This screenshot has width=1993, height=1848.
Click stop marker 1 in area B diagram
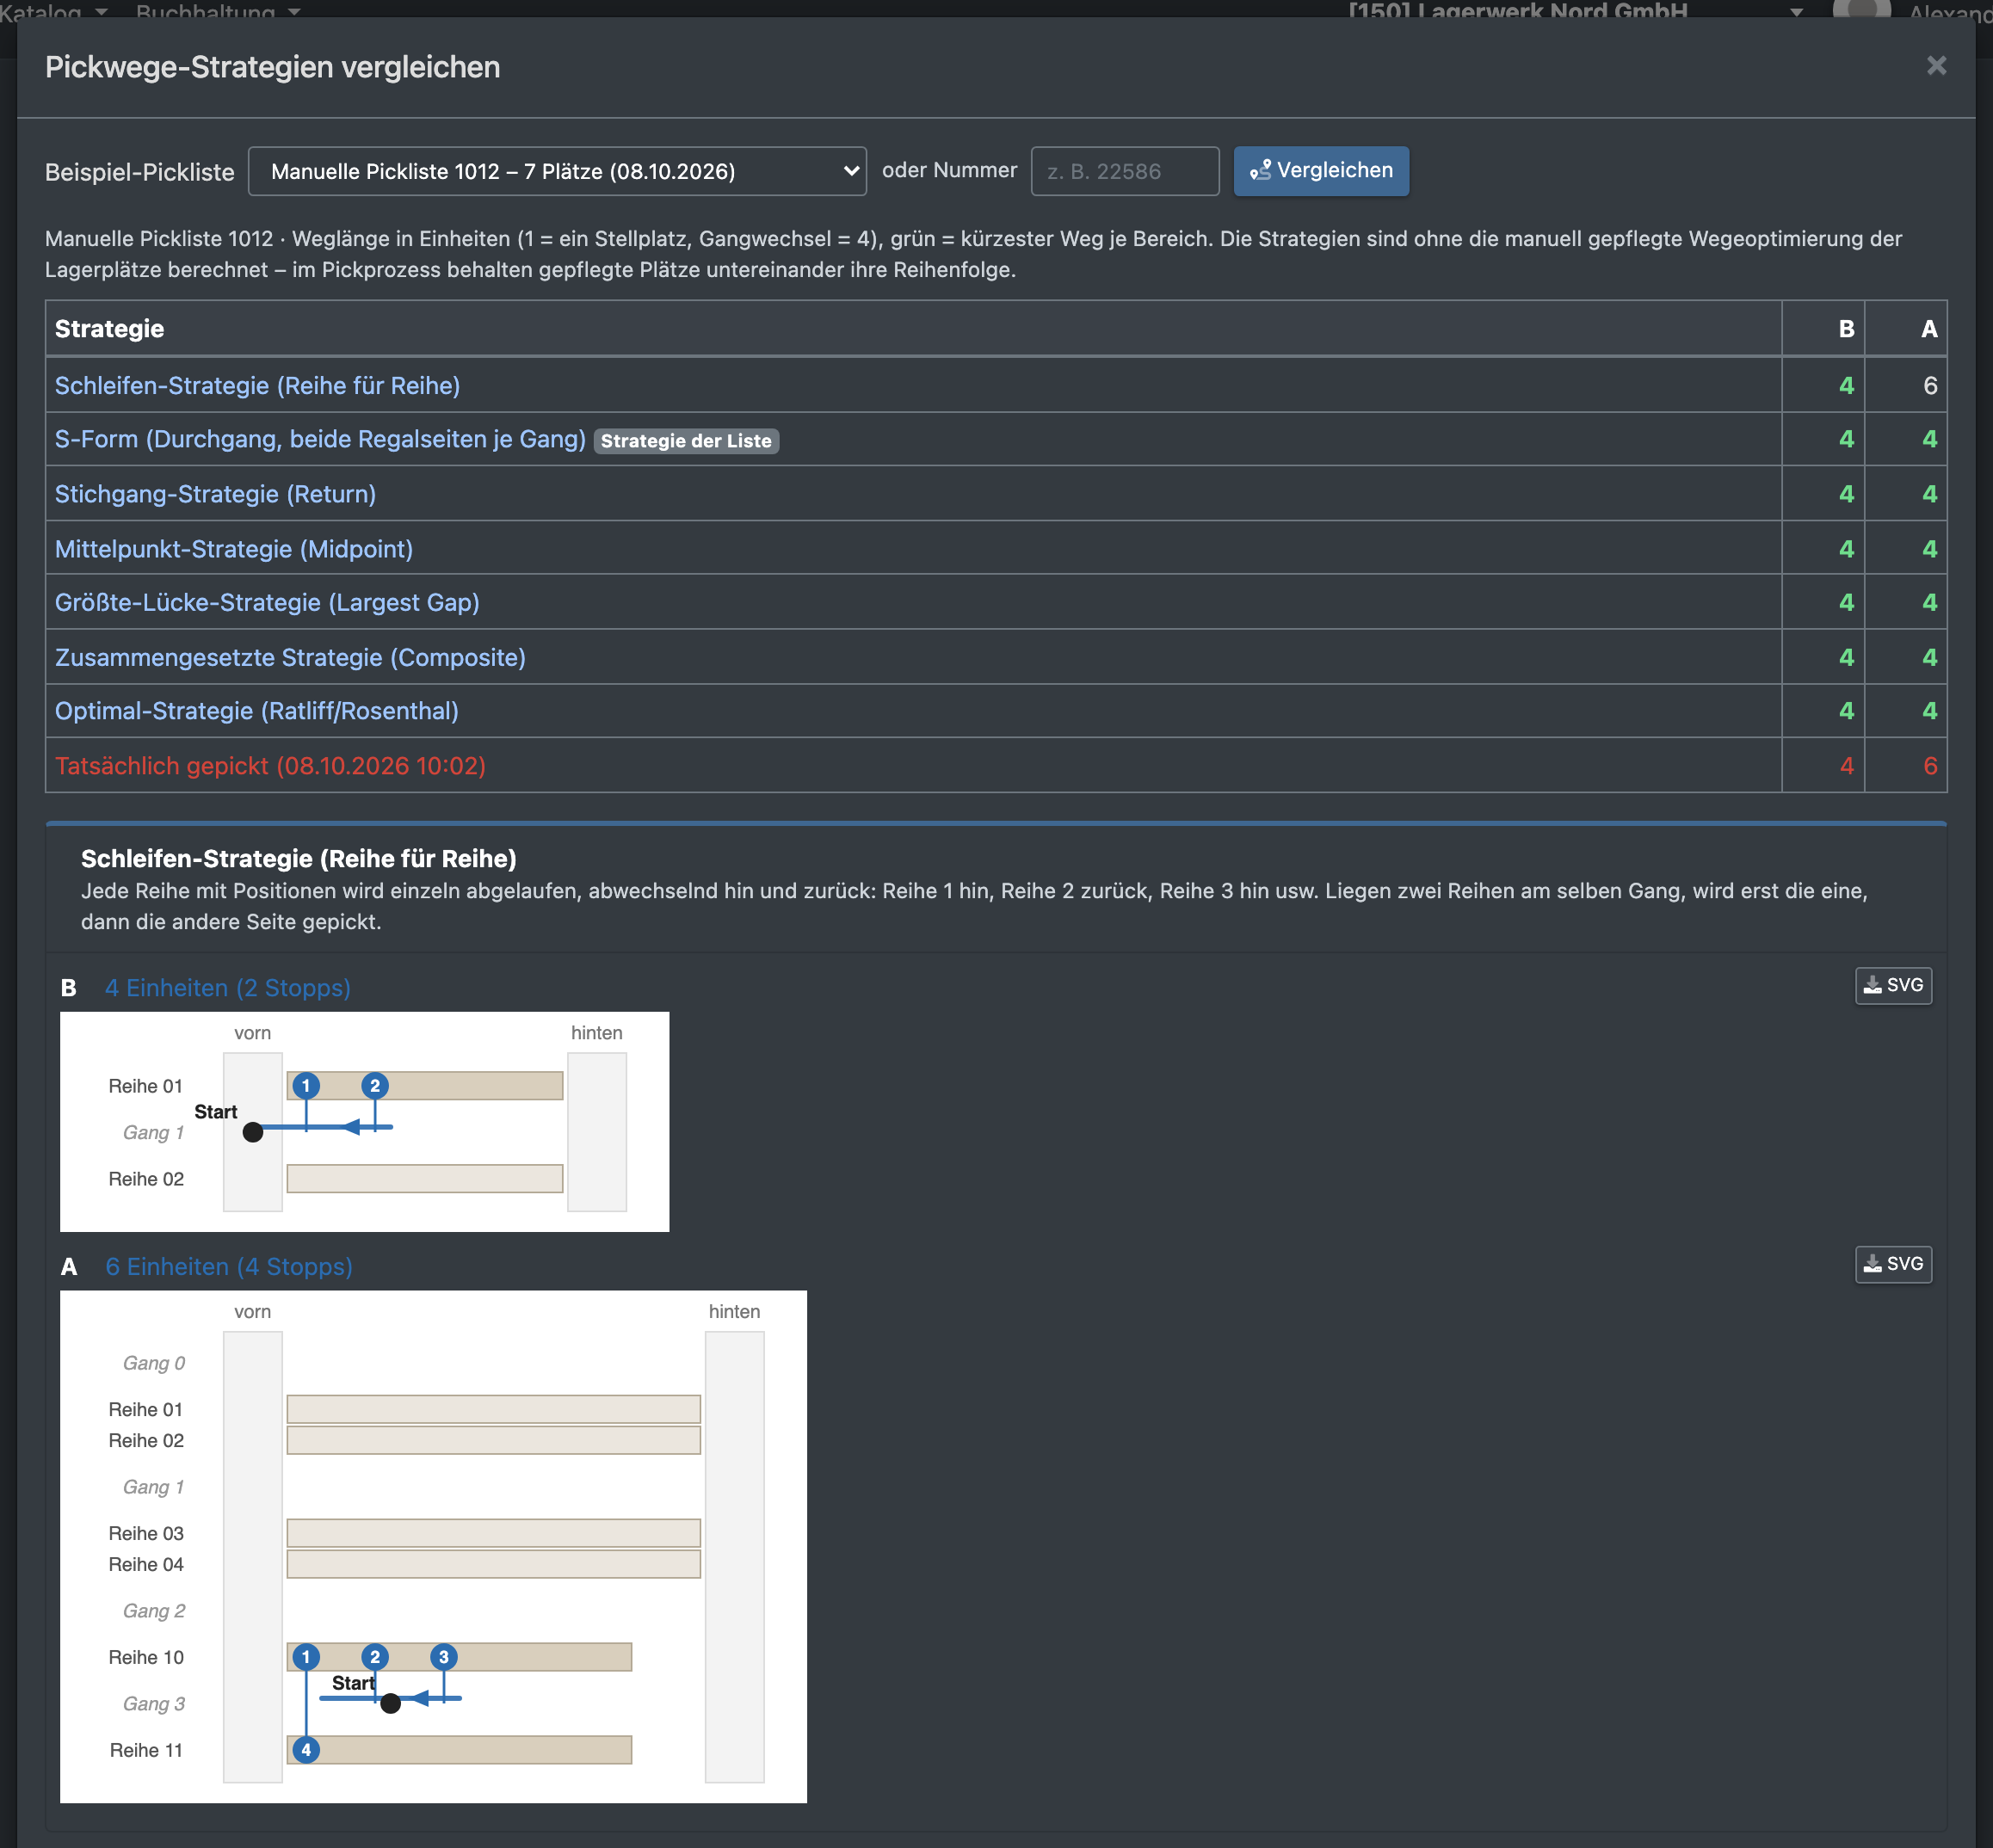[306, 1086]
